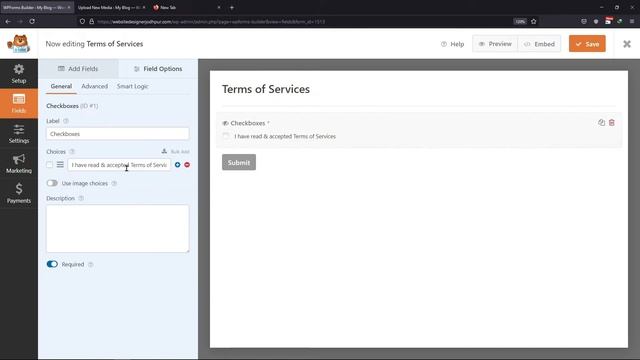Click the Terms of Services form title
Image resolution: width=640 pixels, height=360 pixels.
coord(266,89)
